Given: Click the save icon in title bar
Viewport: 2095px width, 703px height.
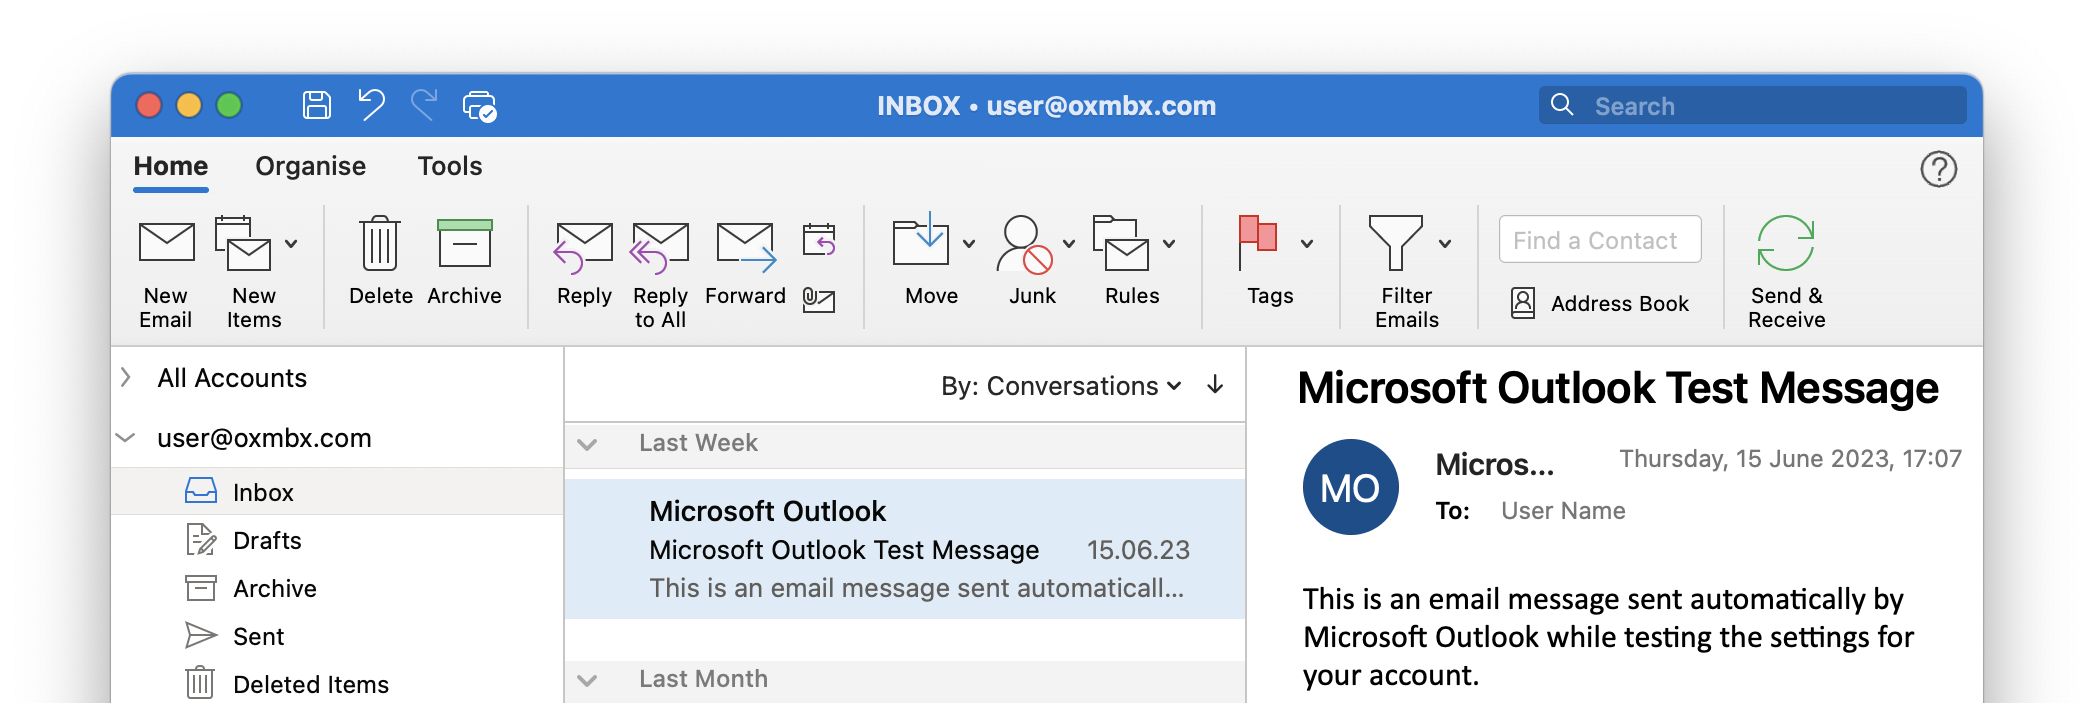Looking at the screenshot, I should (317, 105).
